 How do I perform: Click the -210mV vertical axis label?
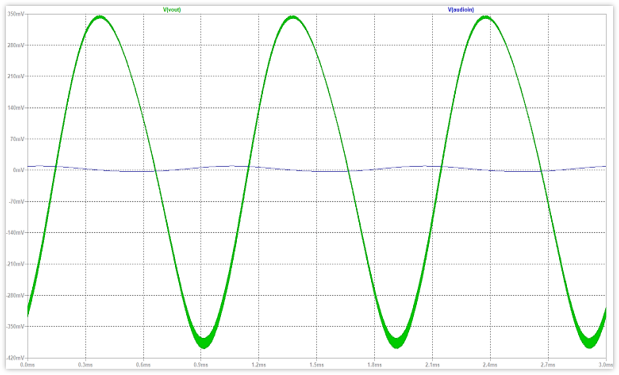pos(15,264)
